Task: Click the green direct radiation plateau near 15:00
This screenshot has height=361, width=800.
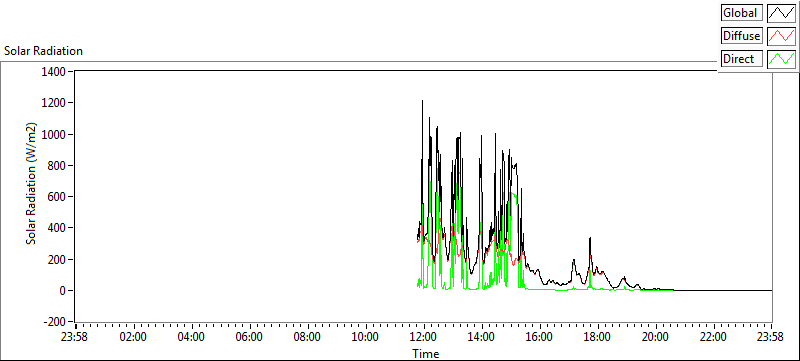Action: pyautogui.click(x=513, y=194)
